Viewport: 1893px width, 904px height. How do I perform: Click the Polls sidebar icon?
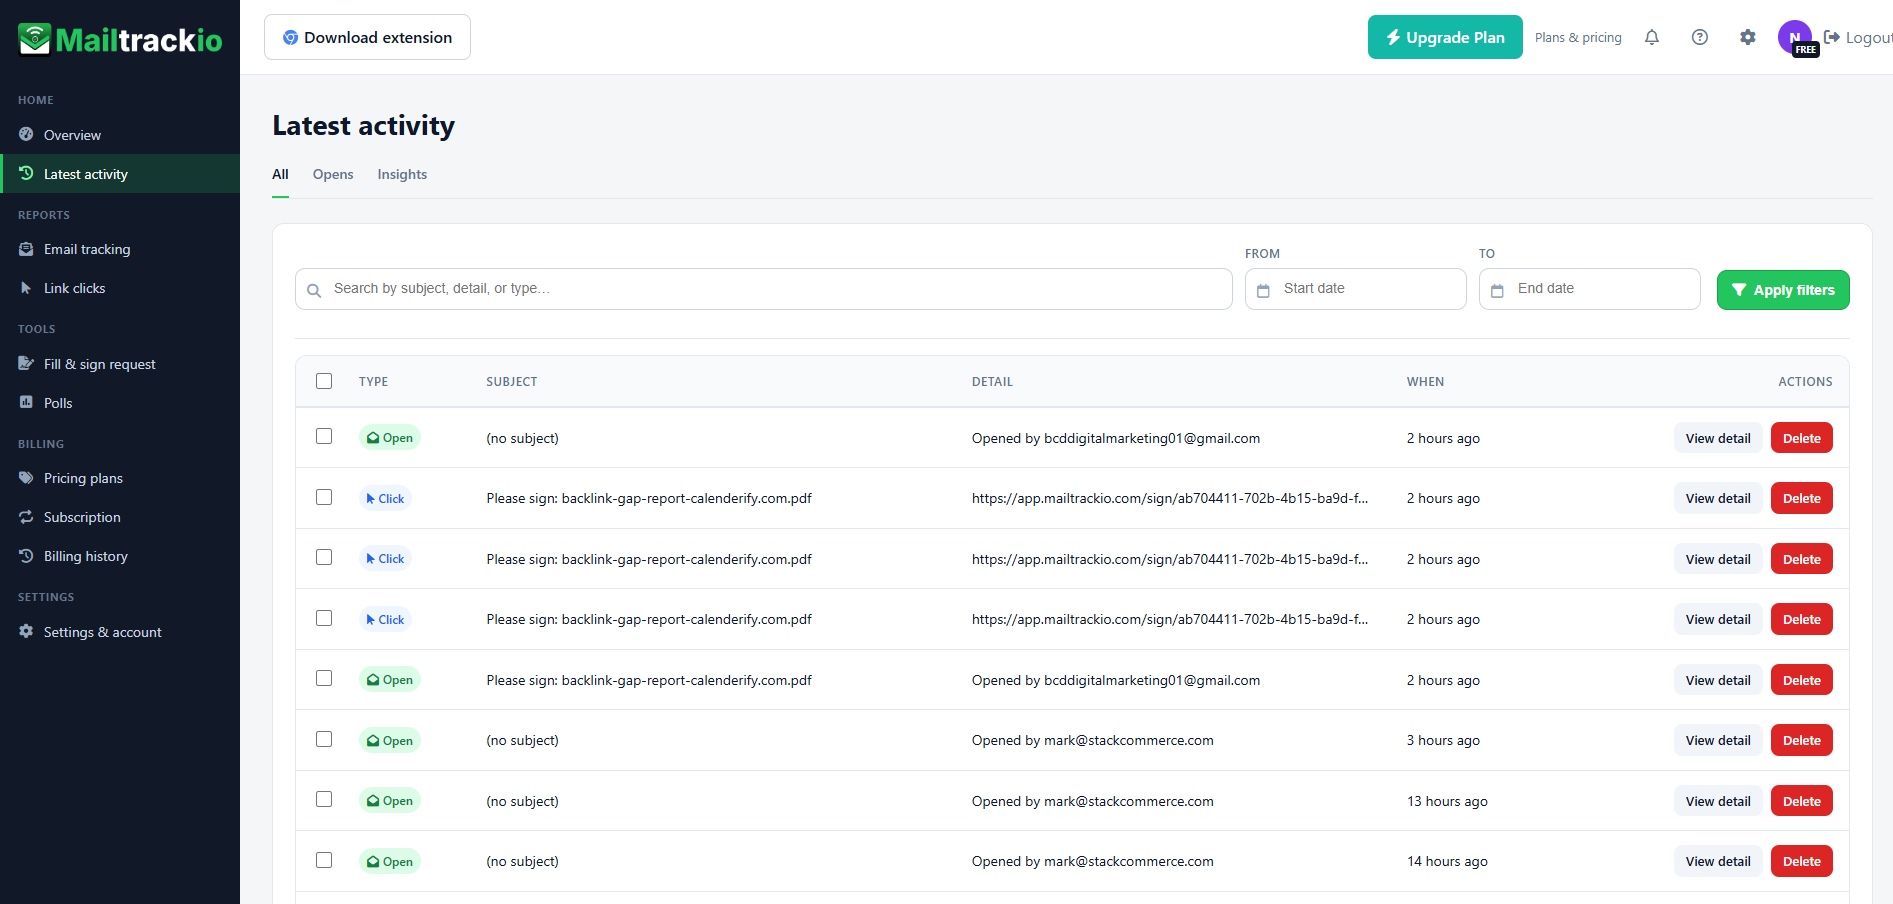point(26,403)
